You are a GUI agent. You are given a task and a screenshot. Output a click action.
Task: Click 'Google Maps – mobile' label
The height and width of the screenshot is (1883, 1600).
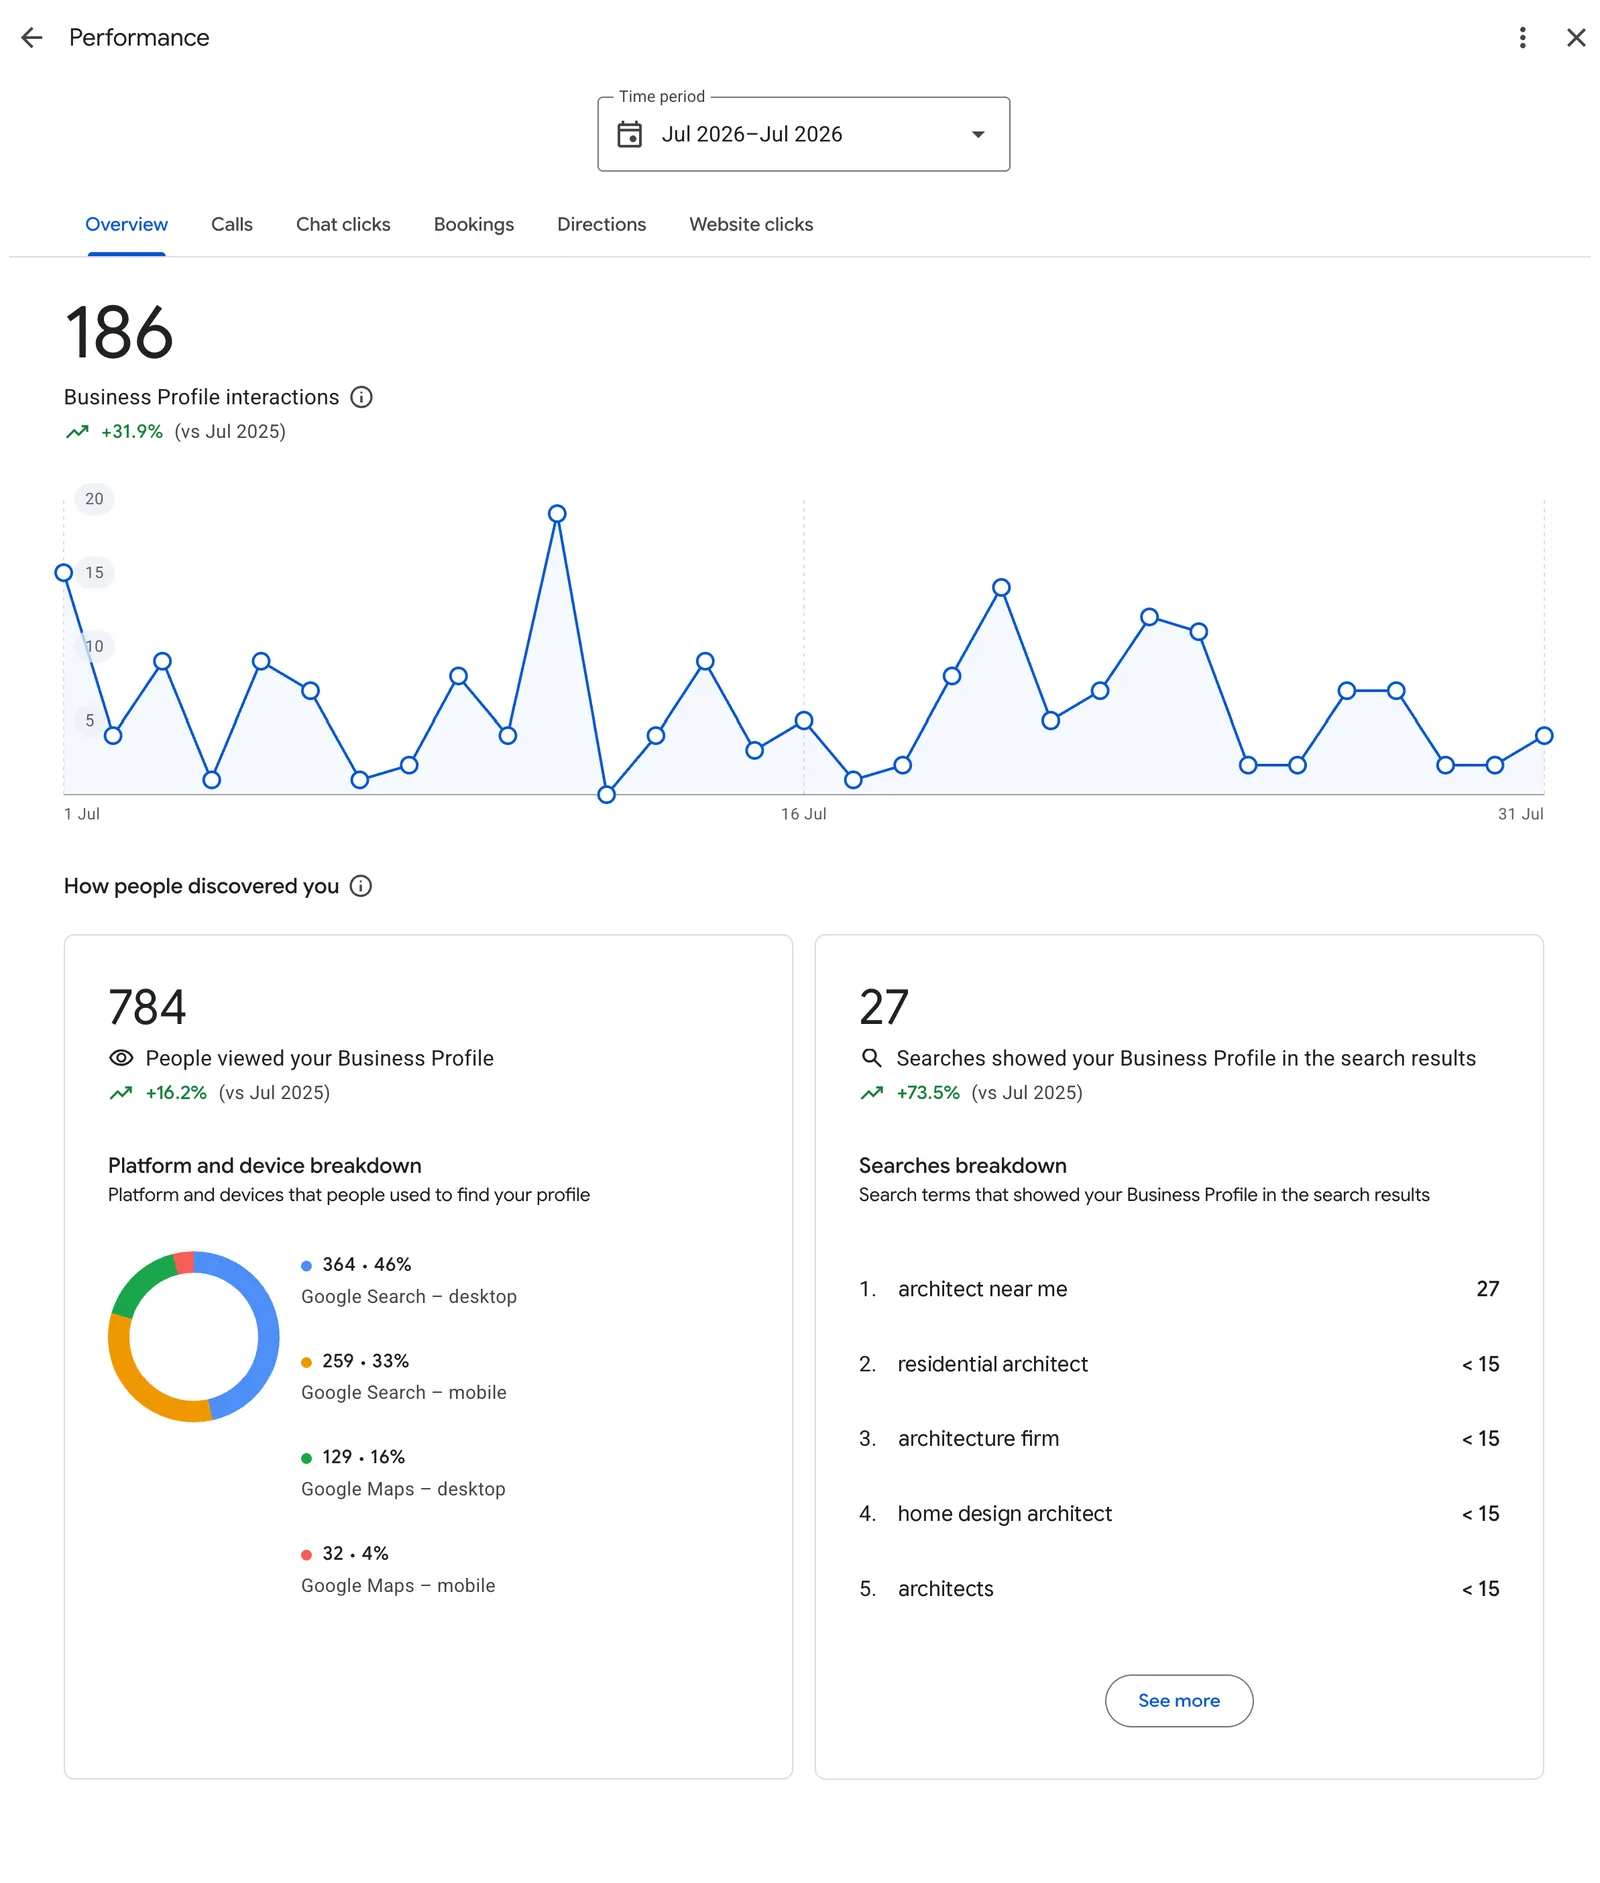point(398,1586)
